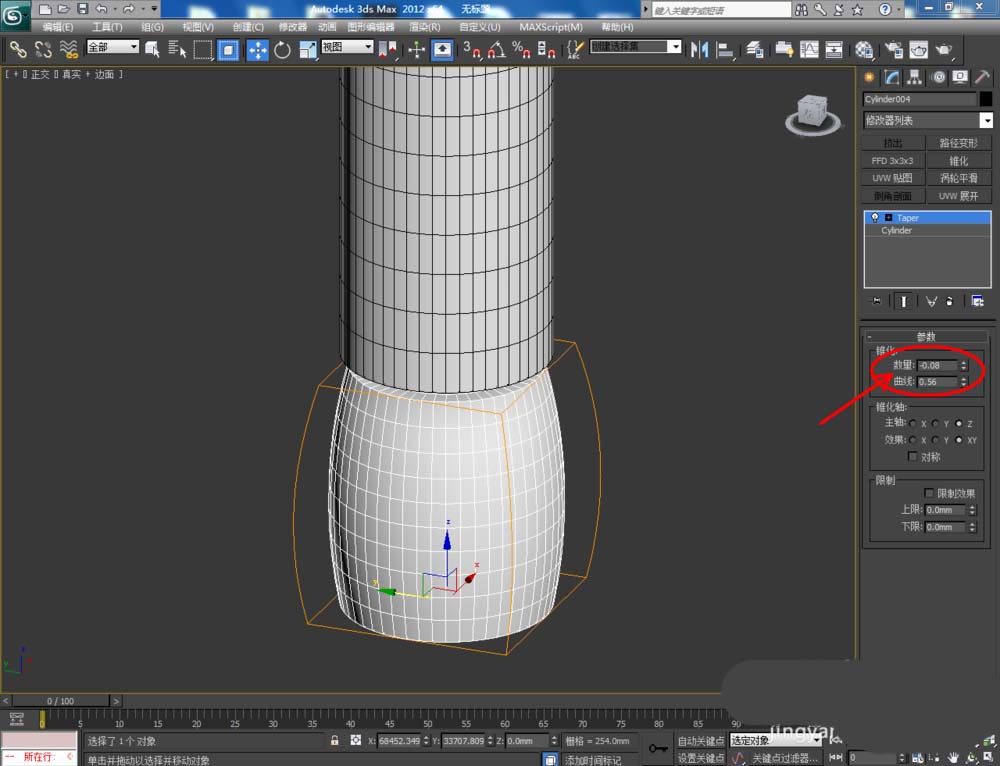Open the Utilities hammer panel icon

(982, 78)
